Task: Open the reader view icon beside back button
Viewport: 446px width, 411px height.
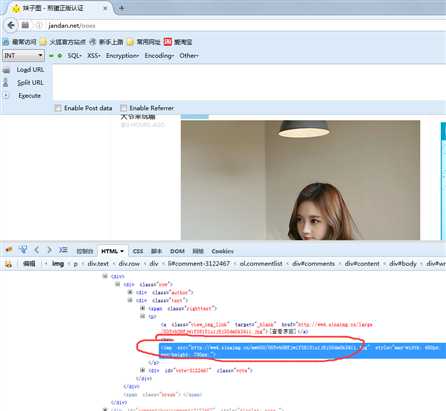Action: click(x=25, y=25)
